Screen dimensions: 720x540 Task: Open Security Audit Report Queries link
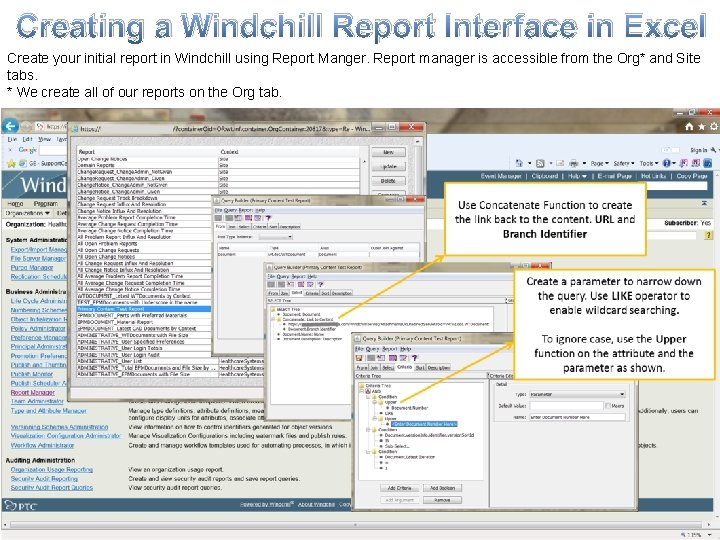coord(52,488)
